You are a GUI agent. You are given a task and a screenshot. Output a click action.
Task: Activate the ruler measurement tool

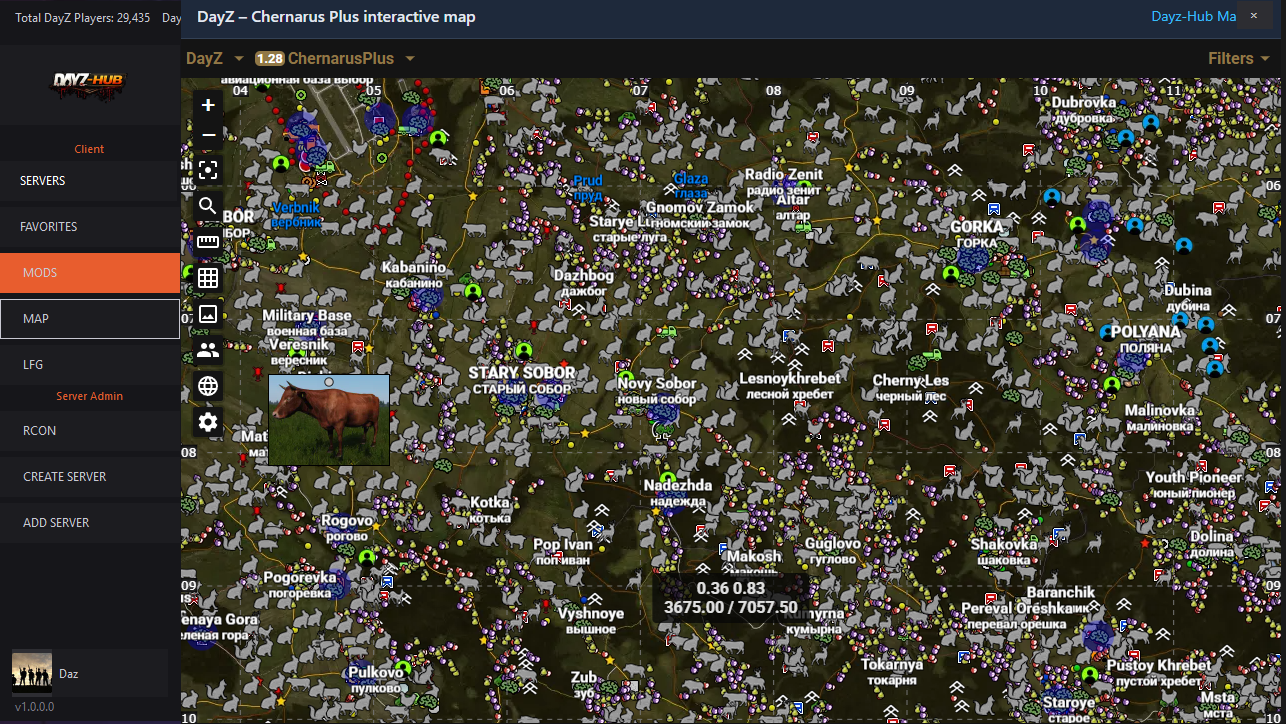point(207,241)
